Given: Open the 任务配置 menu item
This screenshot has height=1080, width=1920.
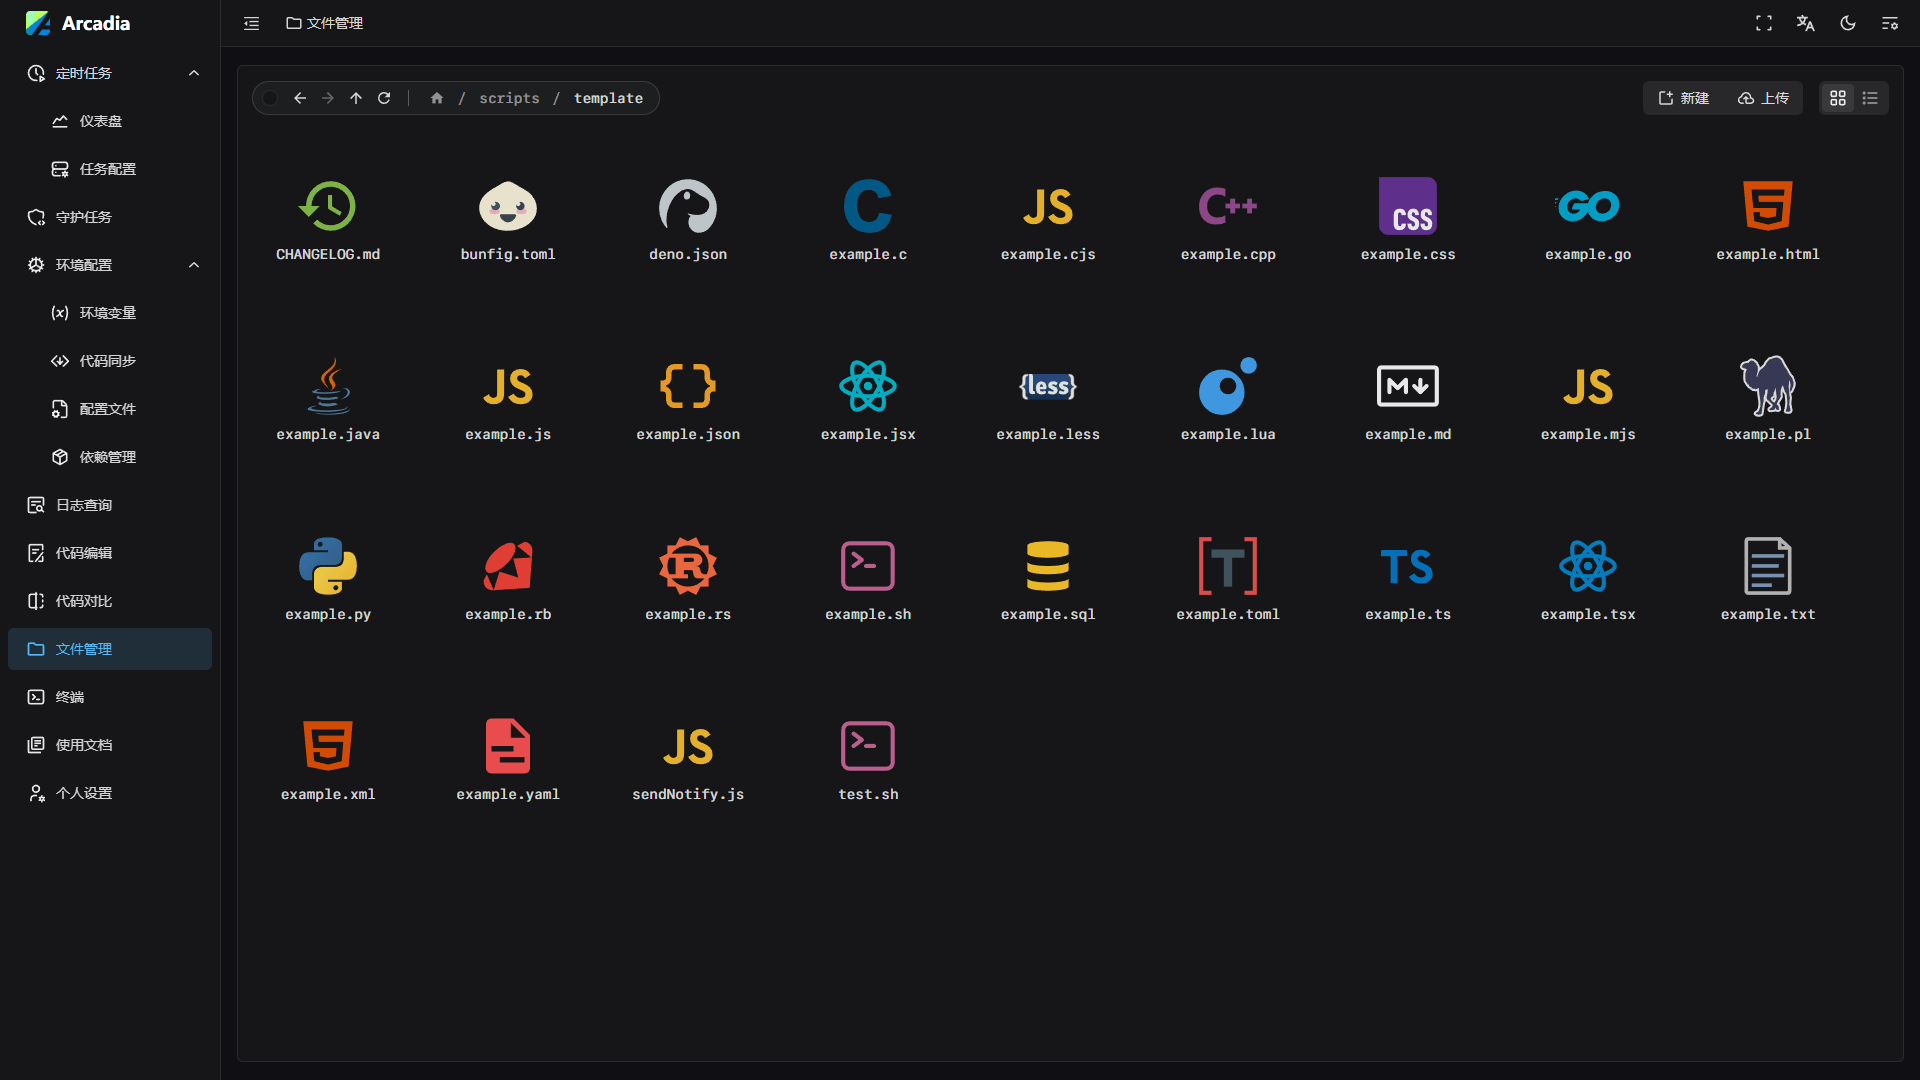Looking at the screenshot, I should (x=110, y=169).
